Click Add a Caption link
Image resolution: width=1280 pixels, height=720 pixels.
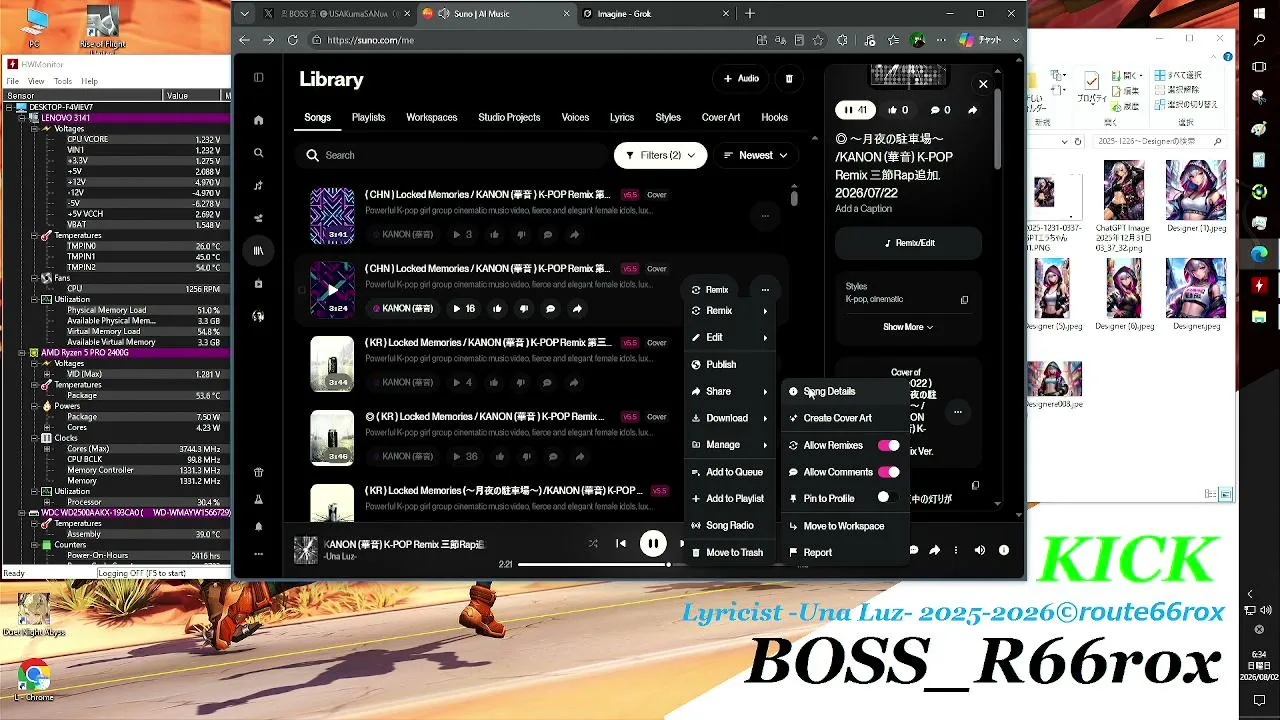863,209
